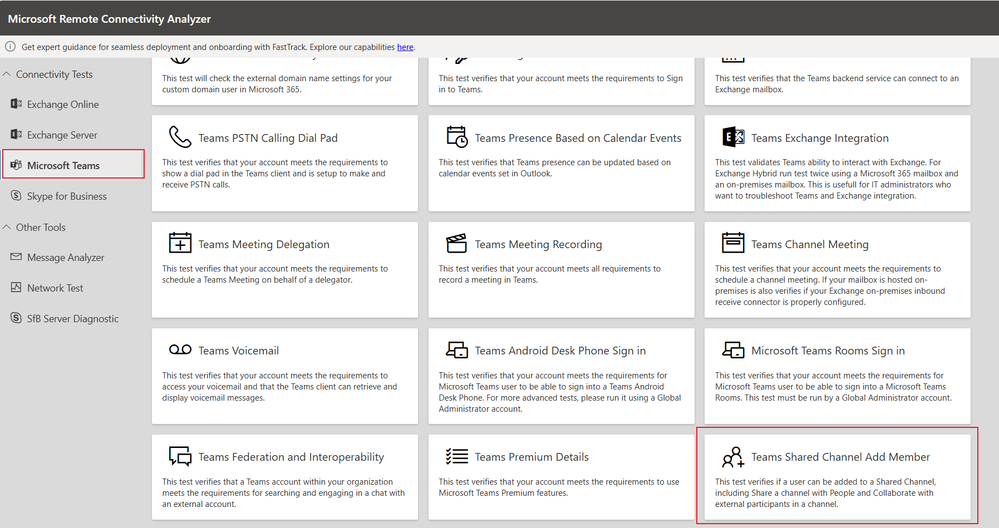
Task: Follow the FastTrack 'here' link
Action: click(405, 47)
